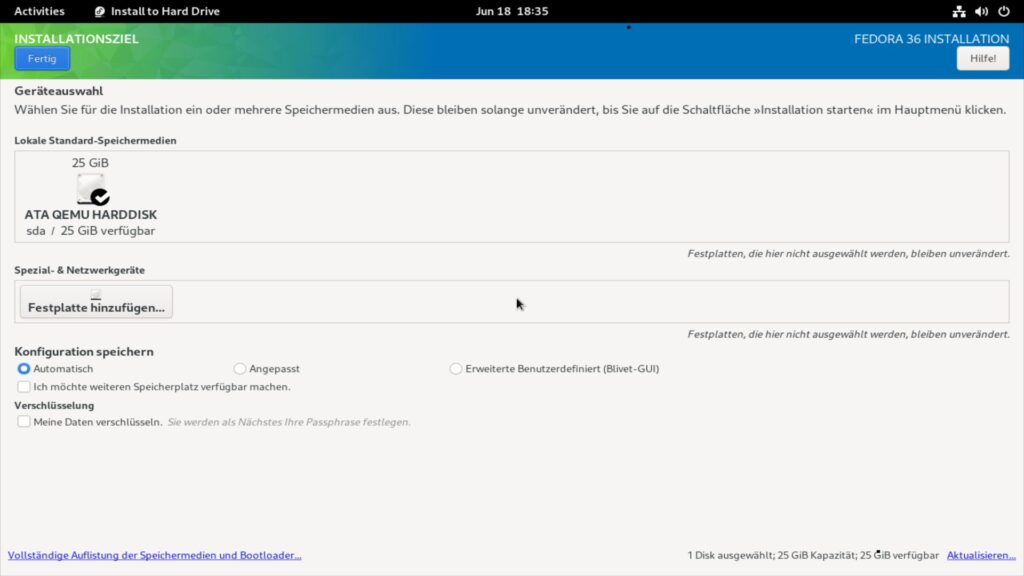The width and height of the screenshot is (1024, 576).
Task: Select Erweiterte Benutzerdefiniert (Blivet-GUI) option
Action: 455,369
